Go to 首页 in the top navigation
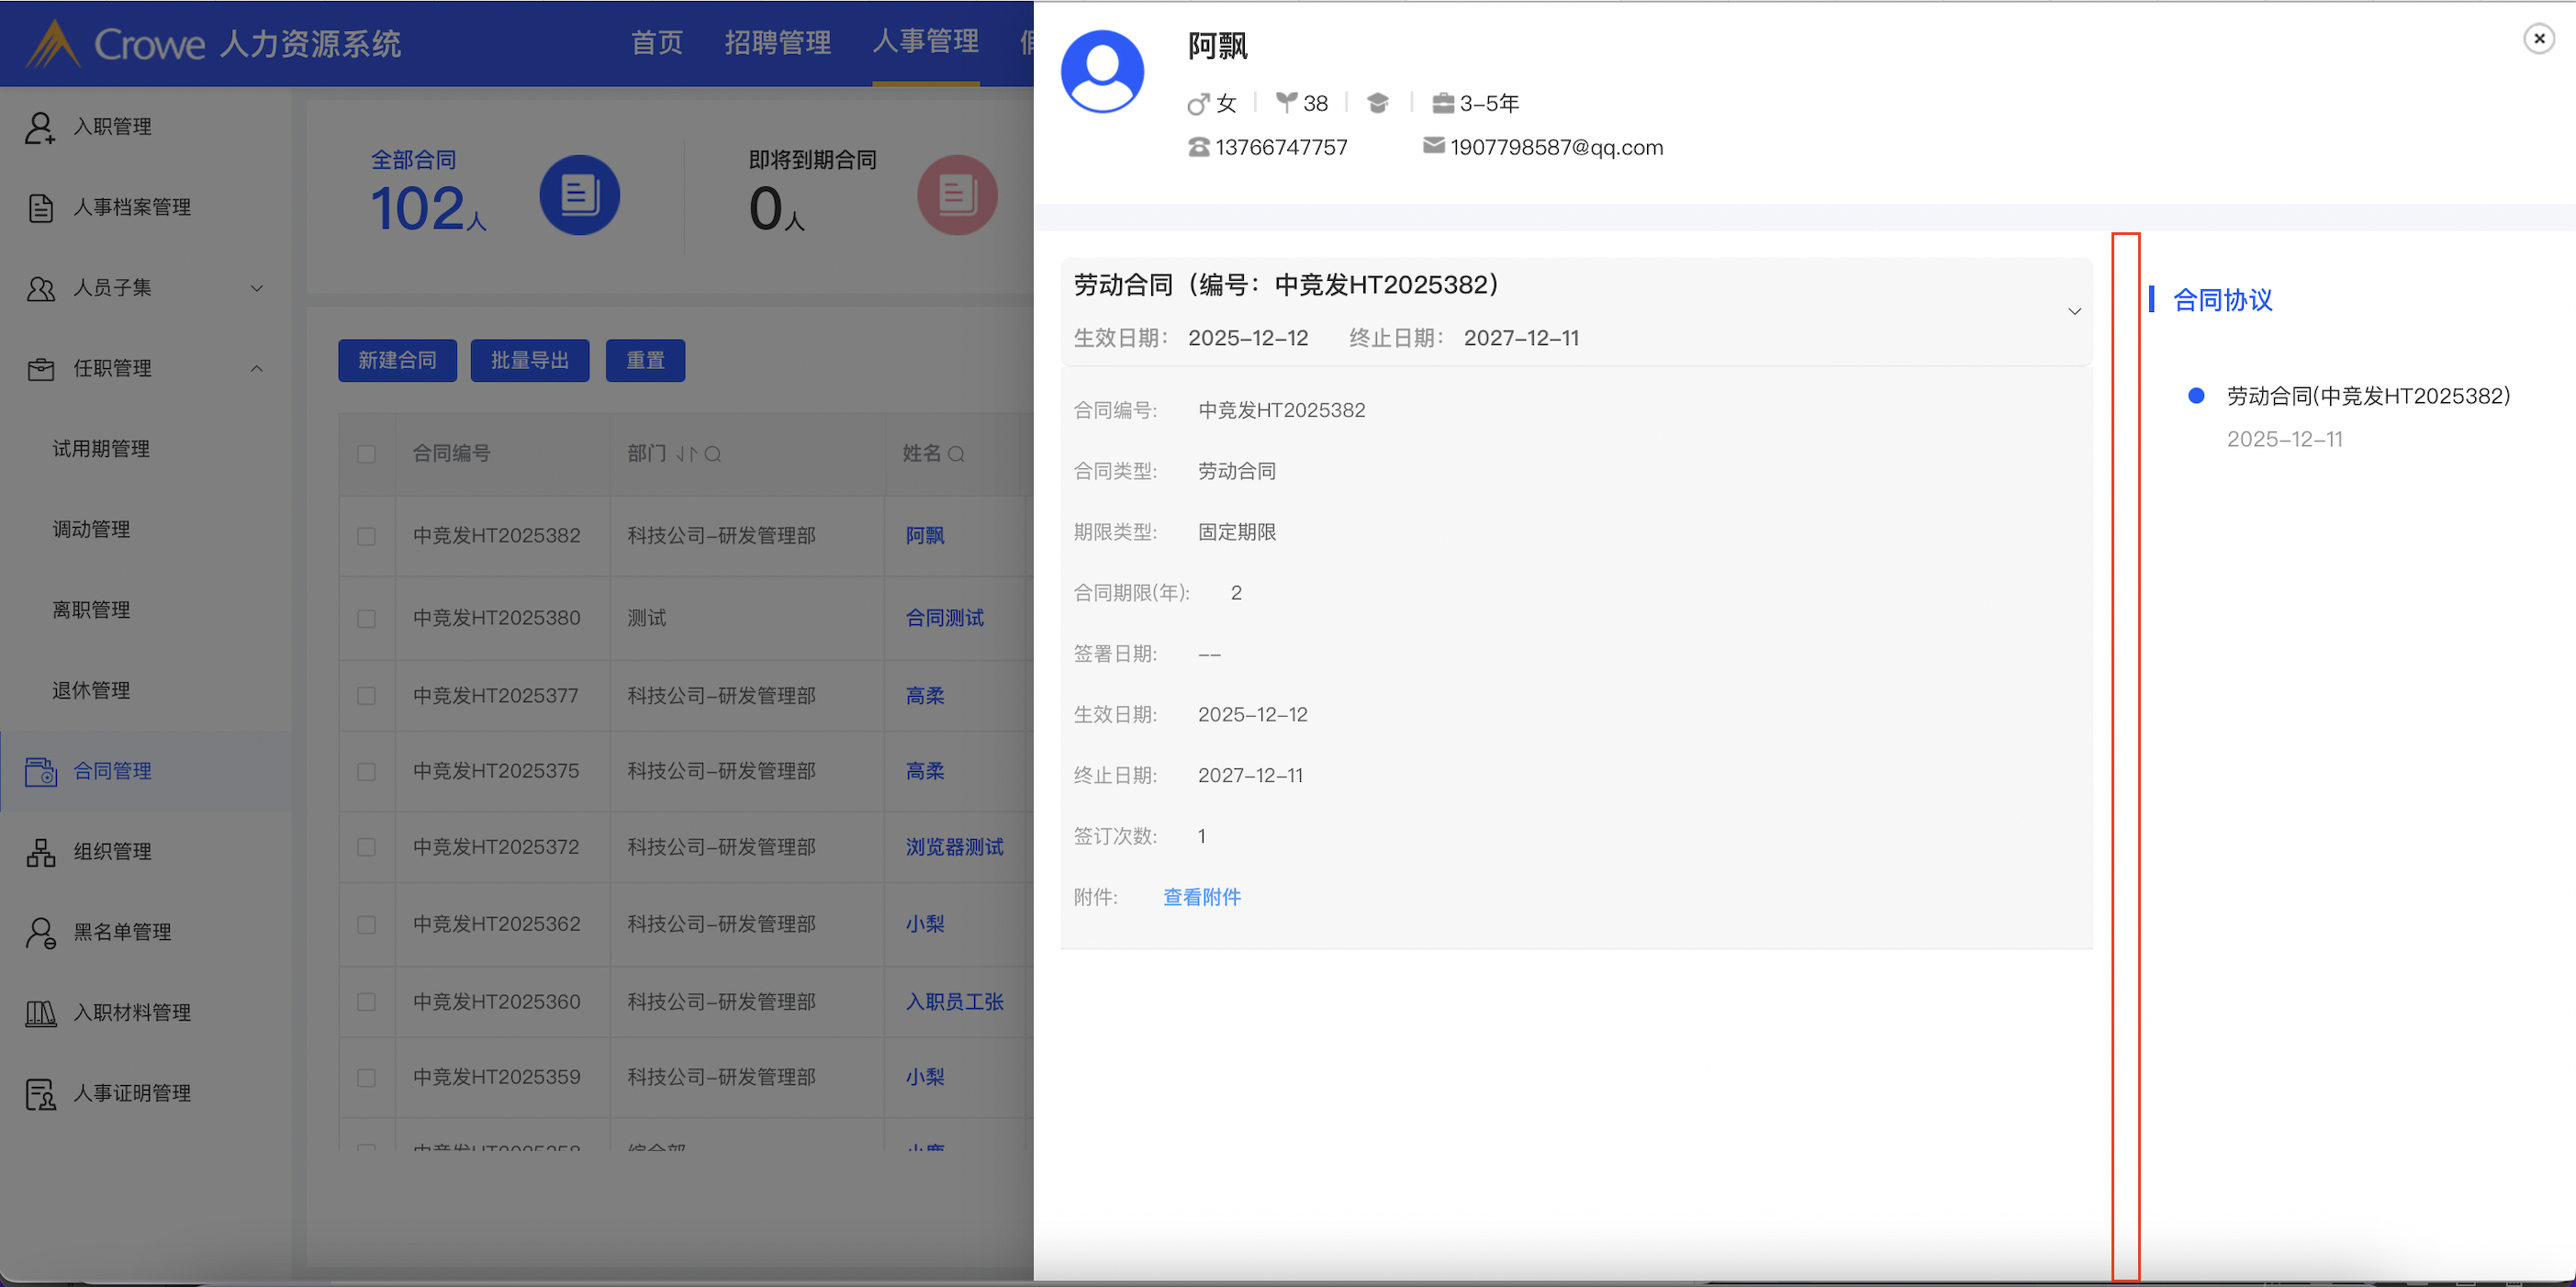This screenshot has width=2576, height=1287. coord(656,42)
